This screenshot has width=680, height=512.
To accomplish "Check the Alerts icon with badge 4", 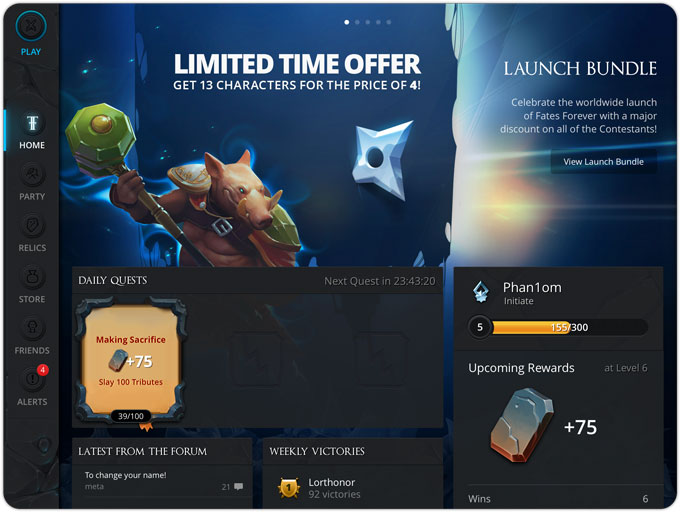I will 33,378.
